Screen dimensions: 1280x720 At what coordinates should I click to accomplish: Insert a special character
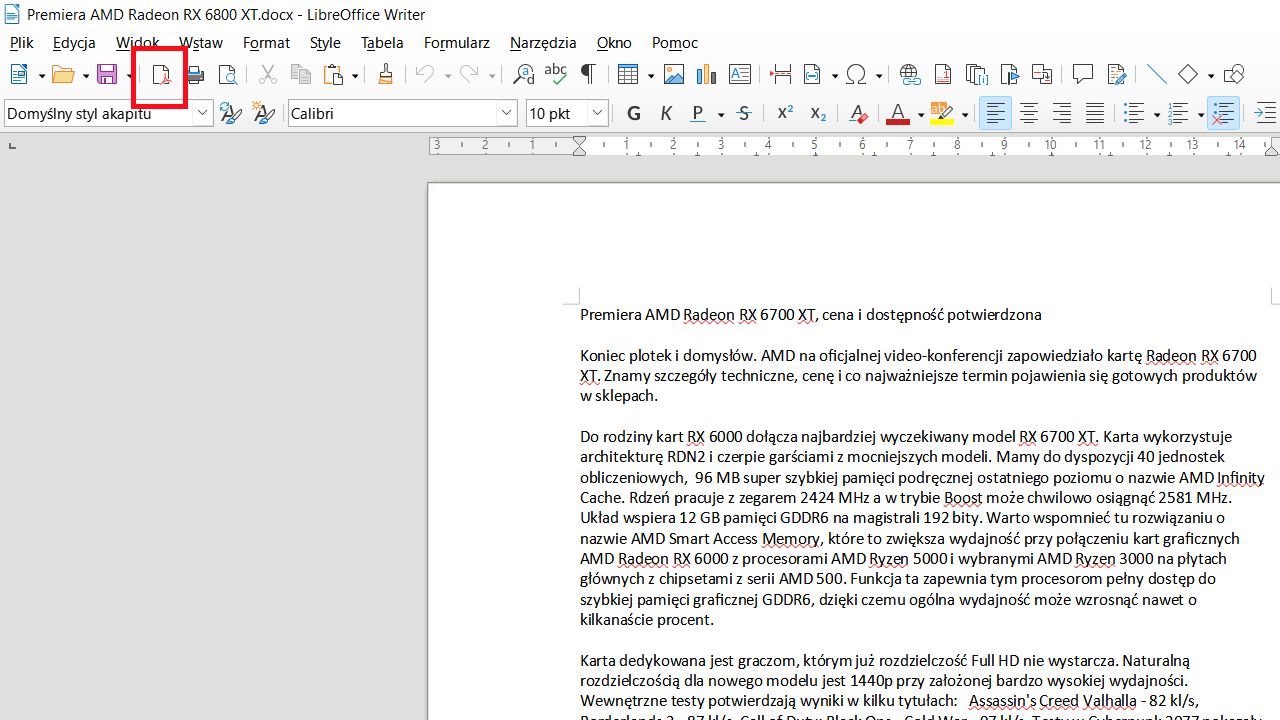[857, 75]
